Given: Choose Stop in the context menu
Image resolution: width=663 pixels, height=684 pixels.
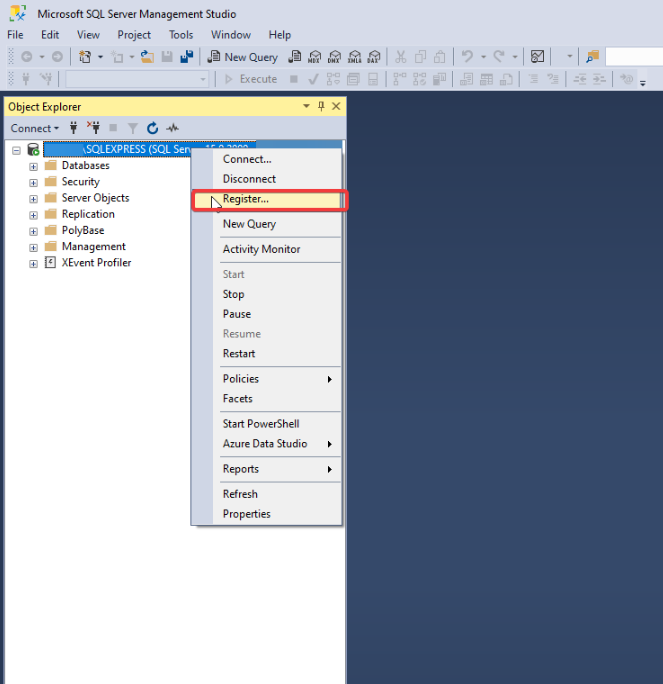Looking at the screenshot, I should [267, 294].
